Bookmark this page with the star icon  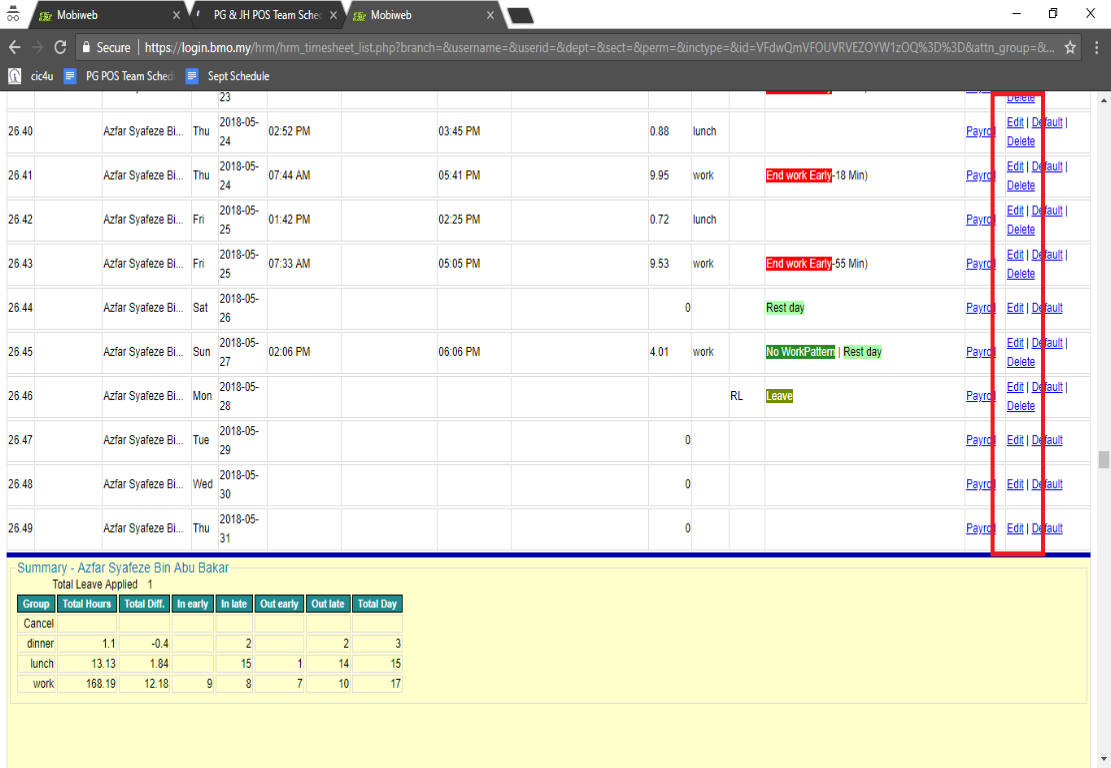pos(1070,47)
